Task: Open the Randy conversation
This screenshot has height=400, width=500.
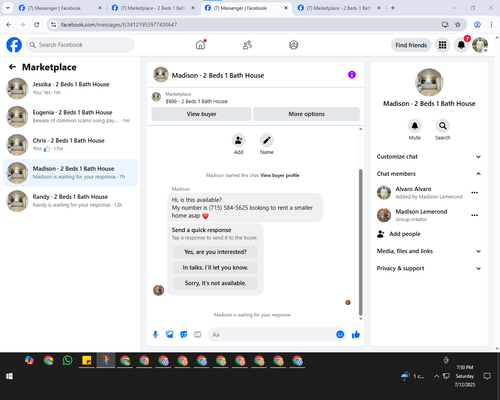Action: point(70,201)
